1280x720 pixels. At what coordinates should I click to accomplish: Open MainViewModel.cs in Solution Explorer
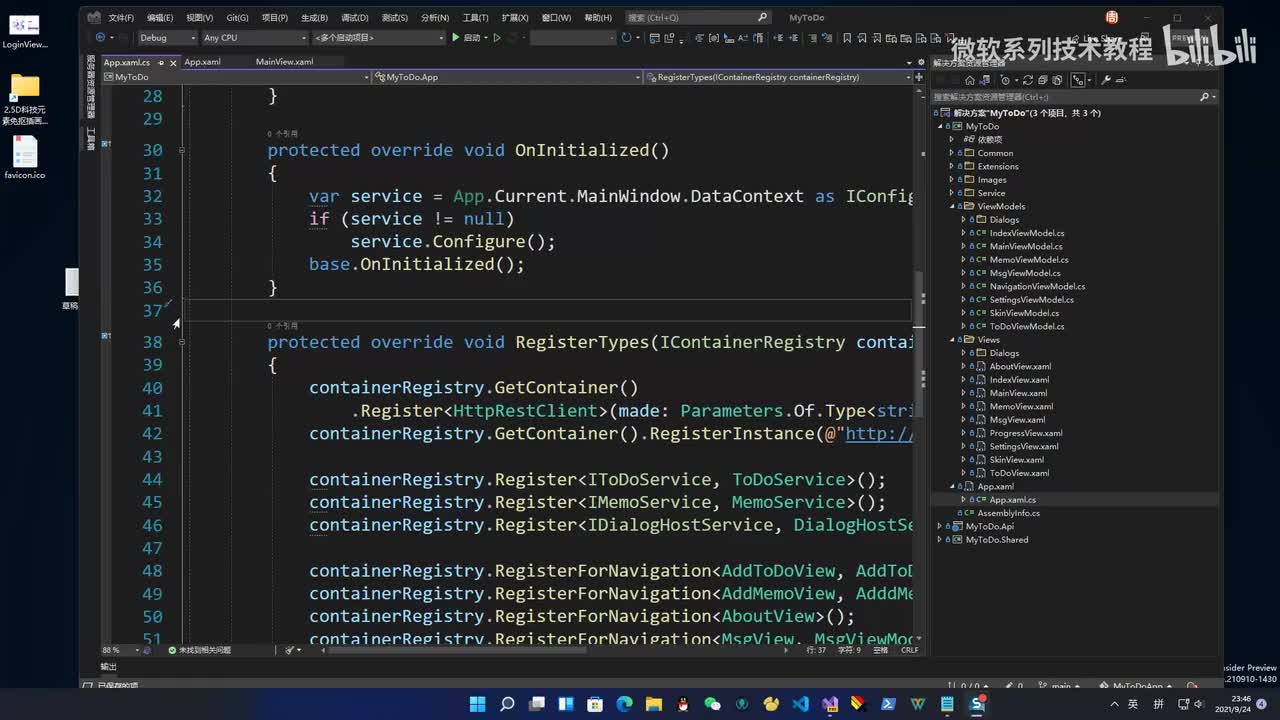(x=1026, y=246)
